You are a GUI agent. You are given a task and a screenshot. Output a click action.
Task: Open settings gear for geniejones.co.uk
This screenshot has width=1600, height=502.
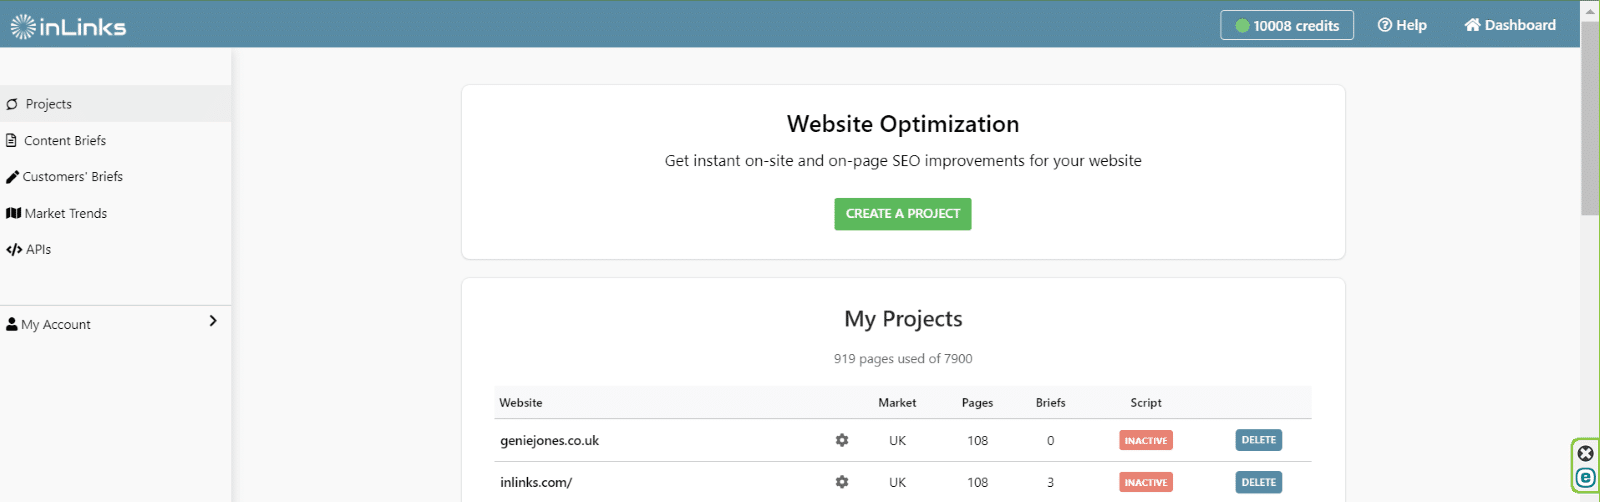pos(842,440)
